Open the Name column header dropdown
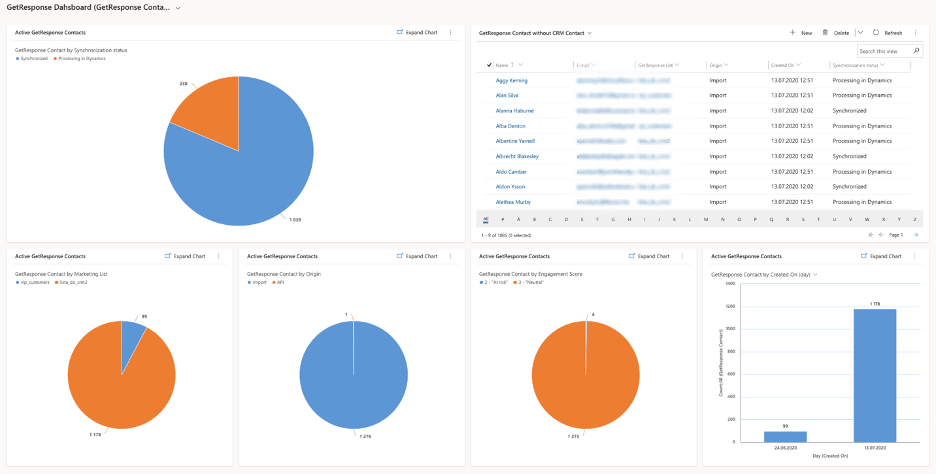Viewport: 936px width, 474px height. pyautogui.click(x=521, y=65)
